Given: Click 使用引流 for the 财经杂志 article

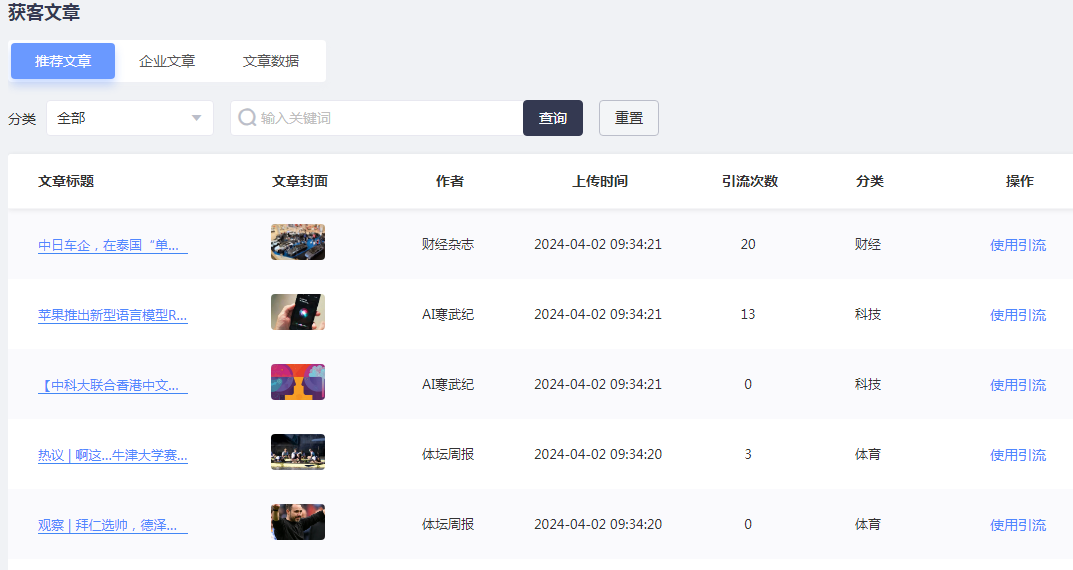Looking at the screenshot, I should (x=1017, y=245).
